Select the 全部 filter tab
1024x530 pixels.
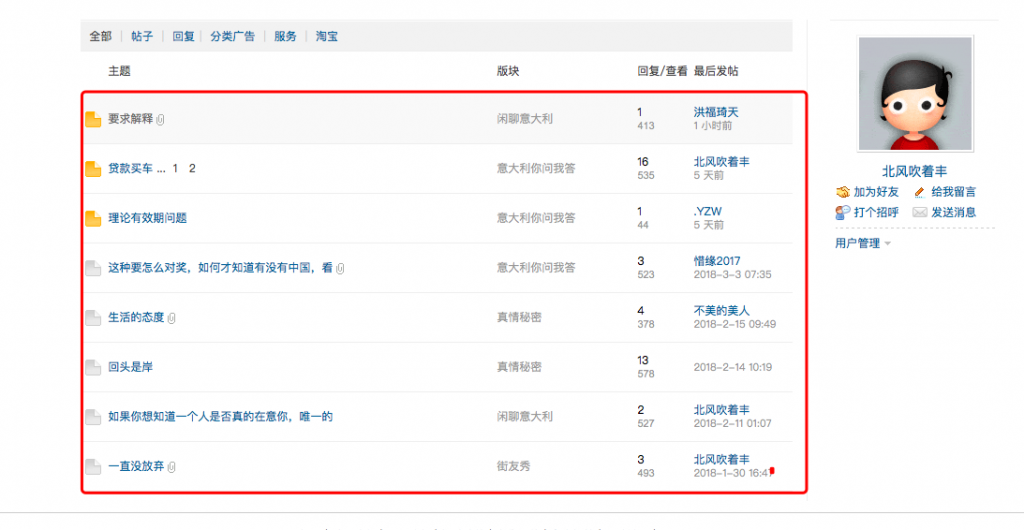(101, 37)
